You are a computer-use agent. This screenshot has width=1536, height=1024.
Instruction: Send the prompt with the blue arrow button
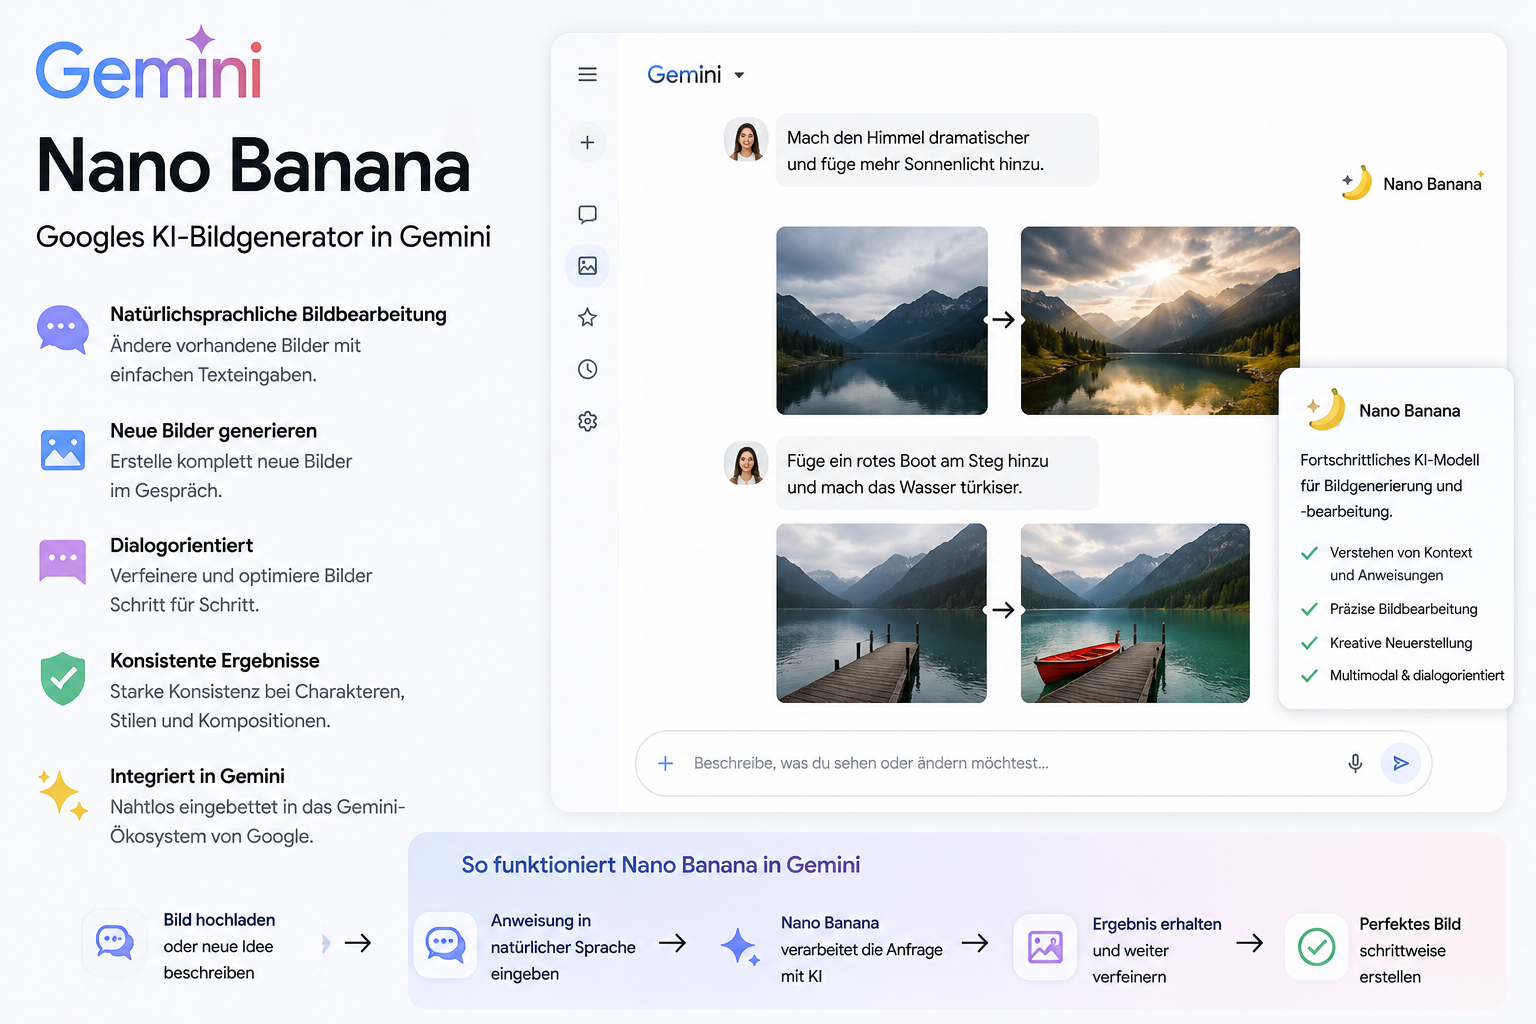[x=1401, y=764]
